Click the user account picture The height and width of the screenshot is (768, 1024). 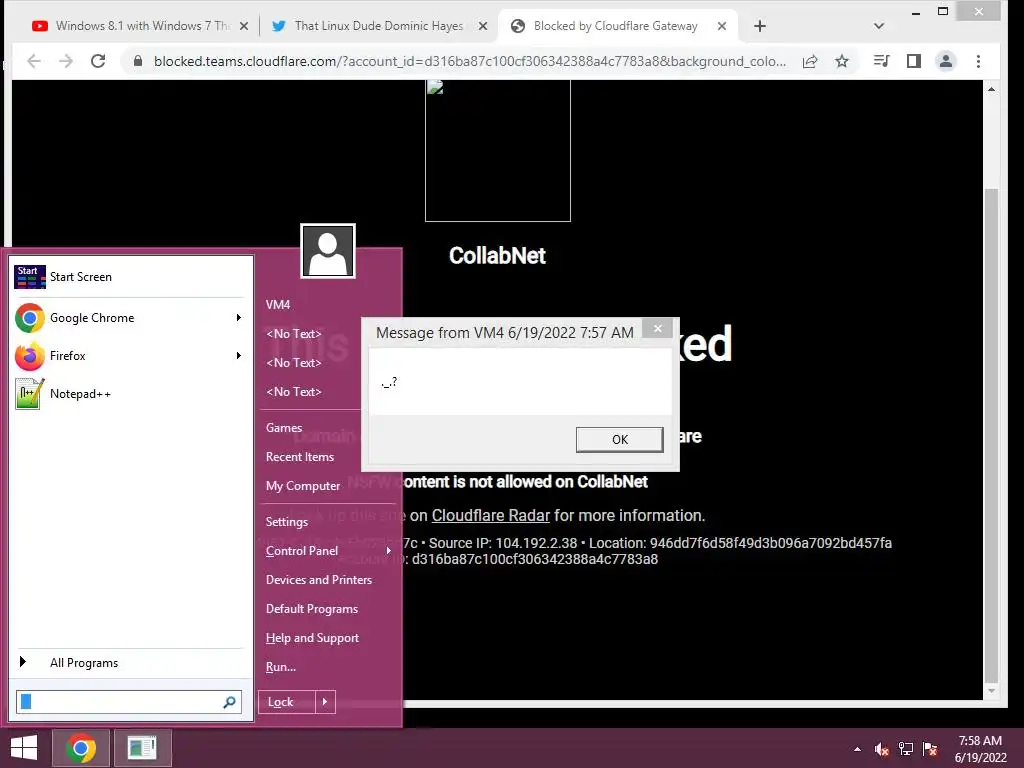click(x=328, y=251)
